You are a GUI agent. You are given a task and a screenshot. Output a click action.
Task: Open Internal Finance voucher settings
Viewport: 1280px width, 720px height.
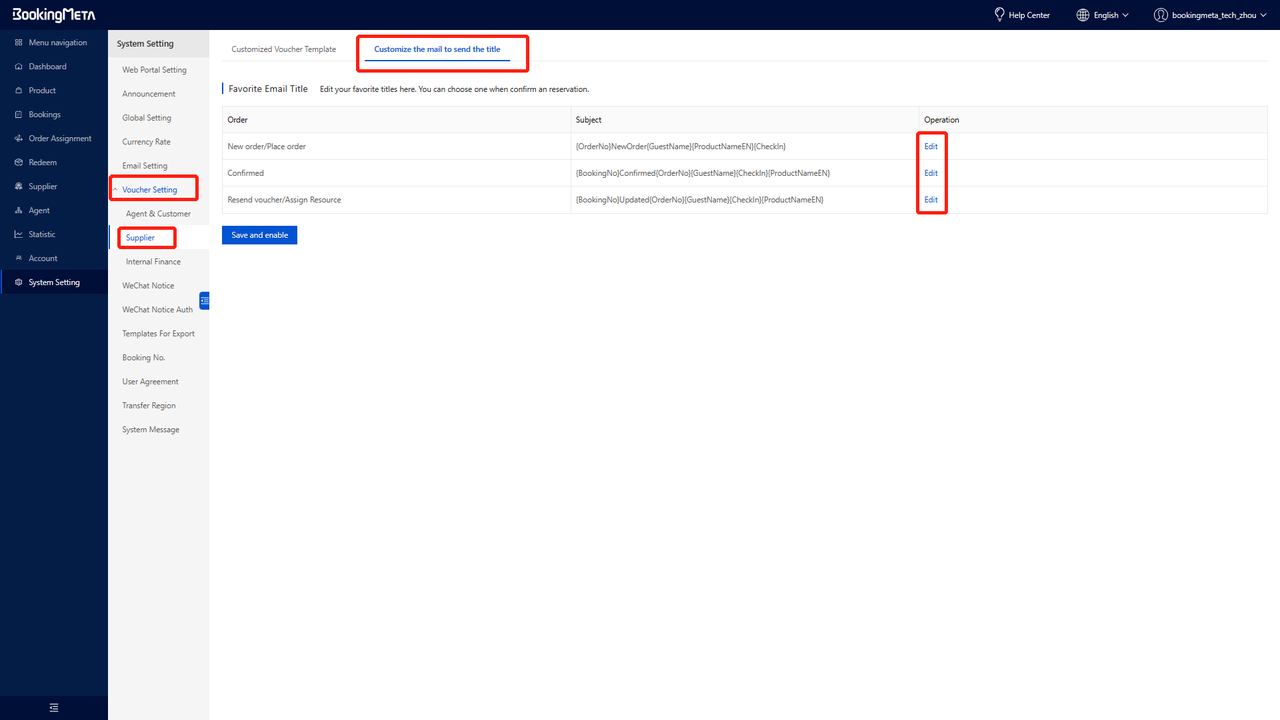pyautogui.click(x=153, y=262)
